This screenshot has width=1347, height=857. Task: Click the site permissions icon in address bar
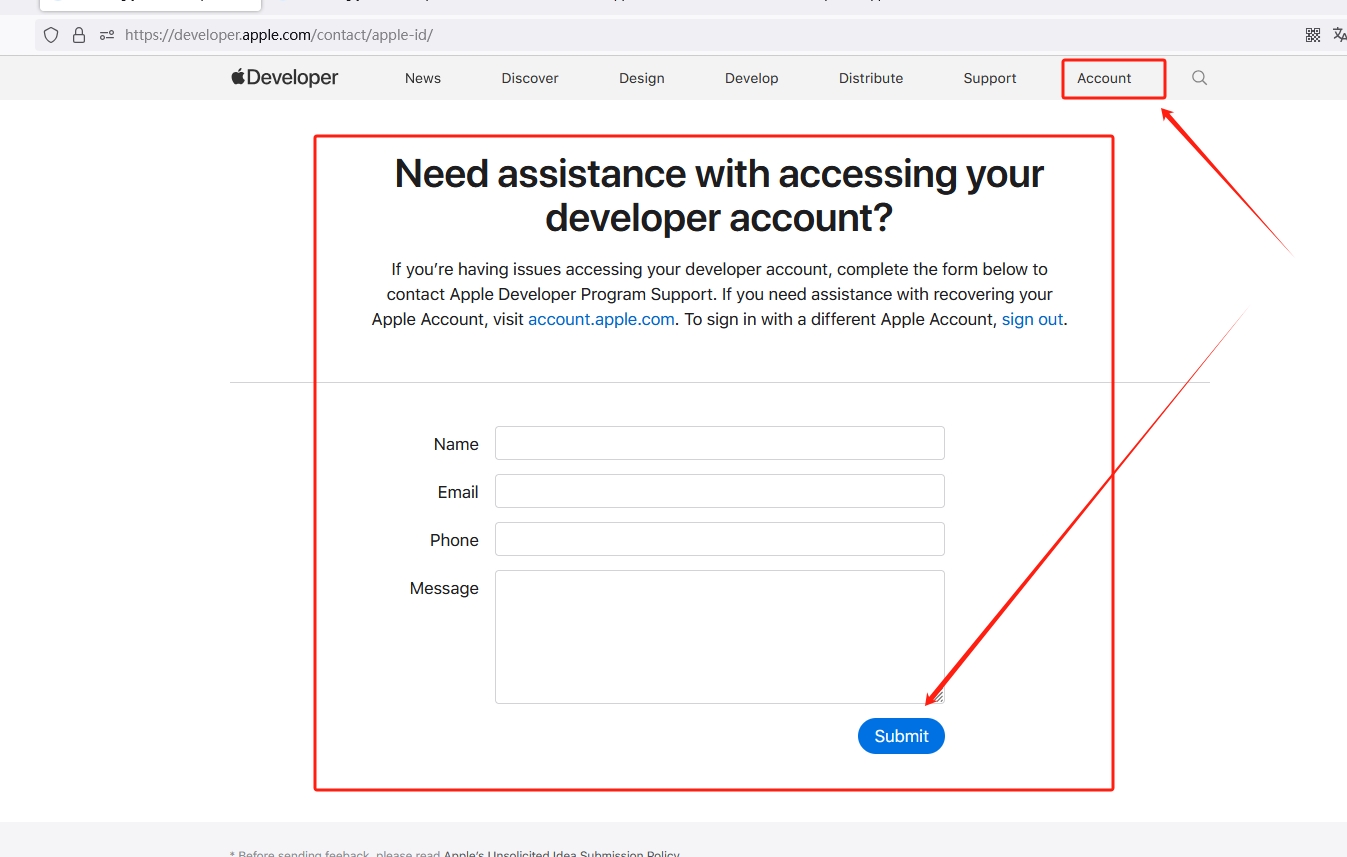point(107,35)
